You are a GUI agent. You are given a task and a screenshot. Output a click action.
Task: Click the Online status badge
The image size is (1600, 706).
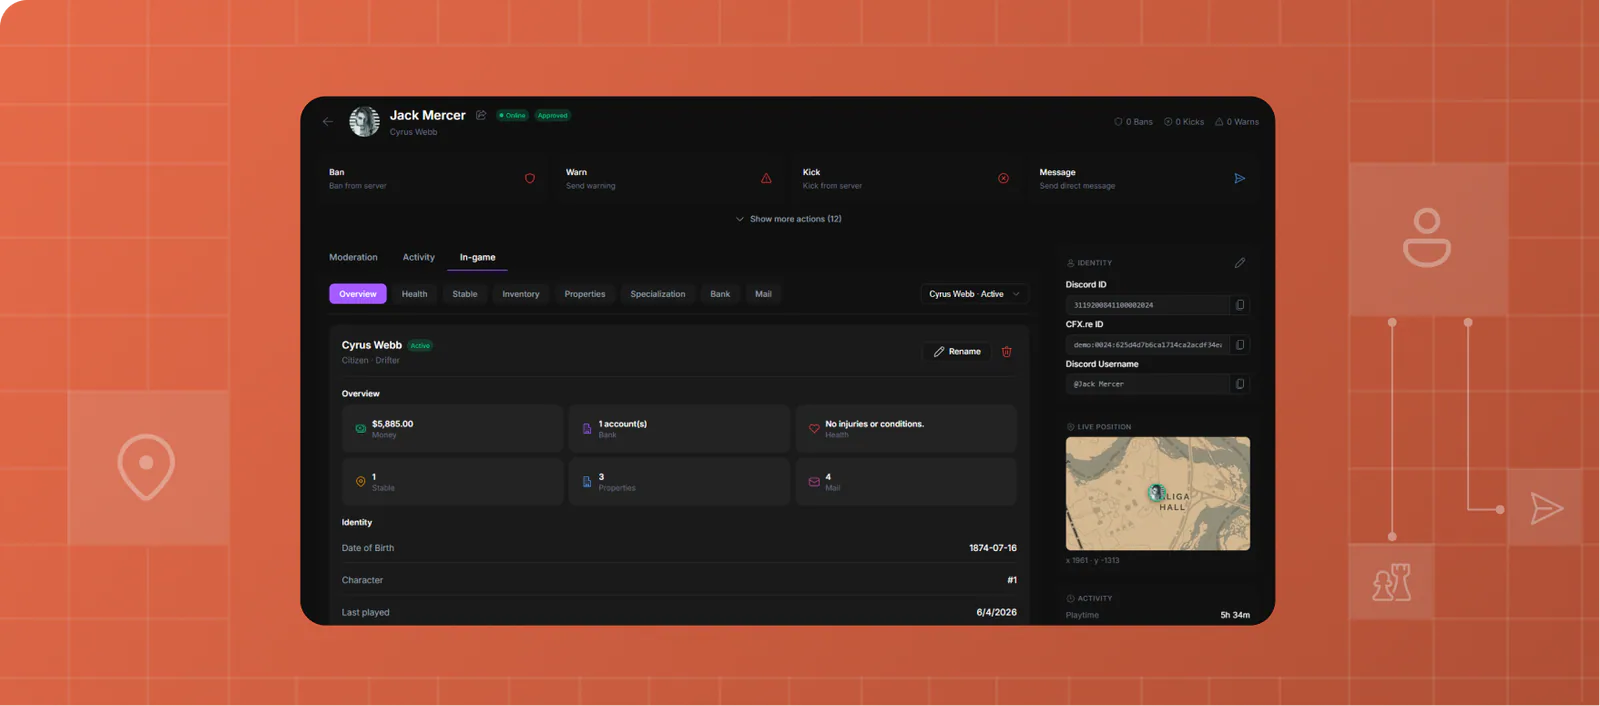point(512,115)
